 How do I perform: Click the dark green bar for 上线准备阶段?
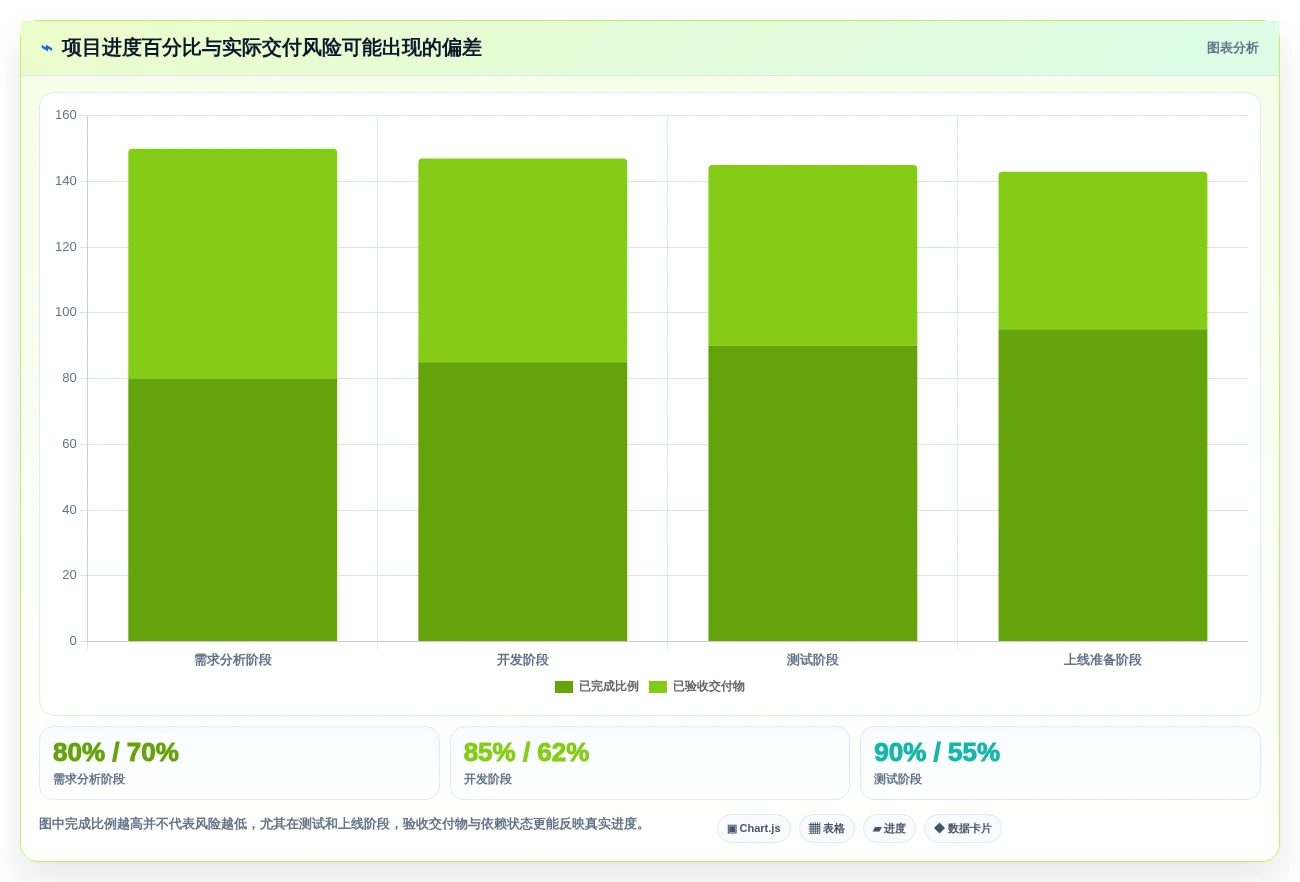(x=1103, y=485)
